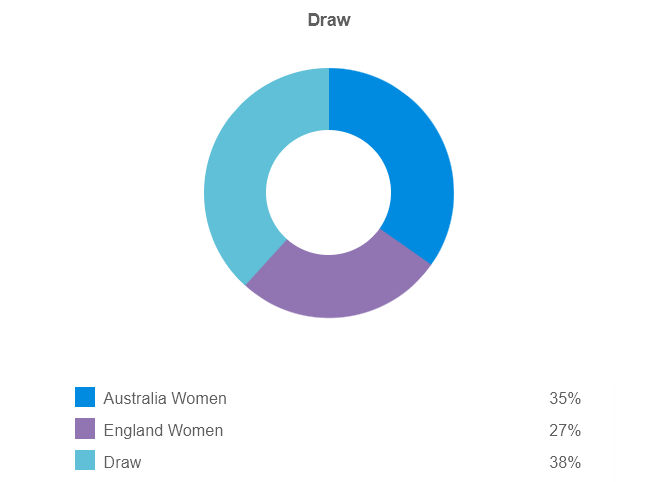This screenshot has width=648, height=482.
Task: Select the Draw legend label text
Action: 122,462
